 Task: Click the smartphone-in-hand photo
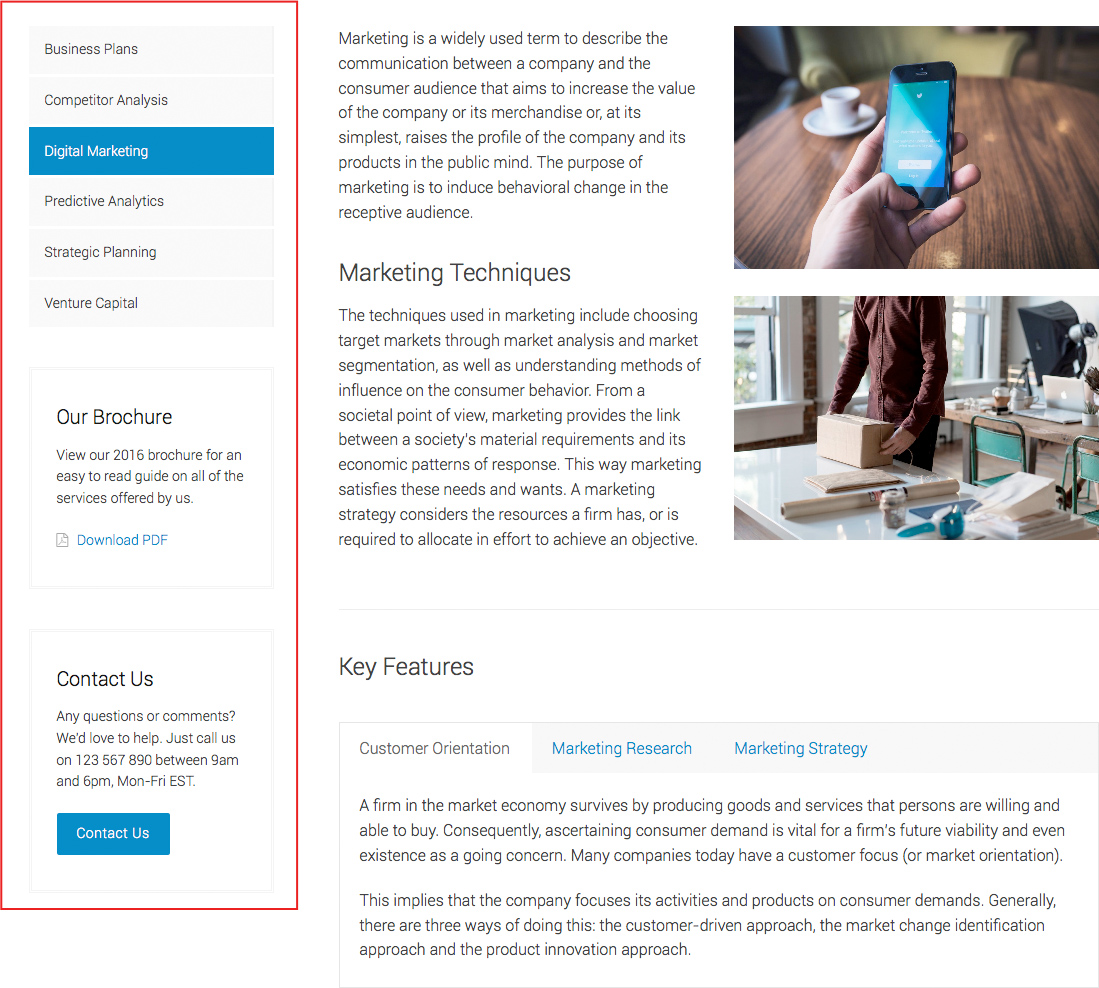916,147
